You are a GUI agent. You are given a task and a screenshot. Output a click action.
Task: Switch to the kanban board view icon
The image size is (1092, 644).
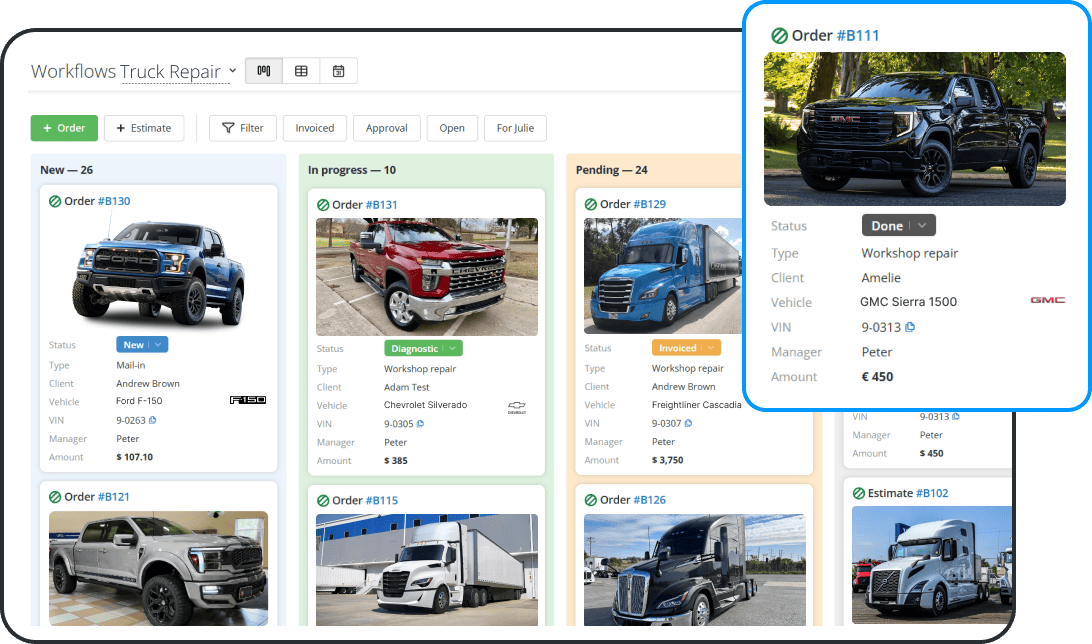263,71
